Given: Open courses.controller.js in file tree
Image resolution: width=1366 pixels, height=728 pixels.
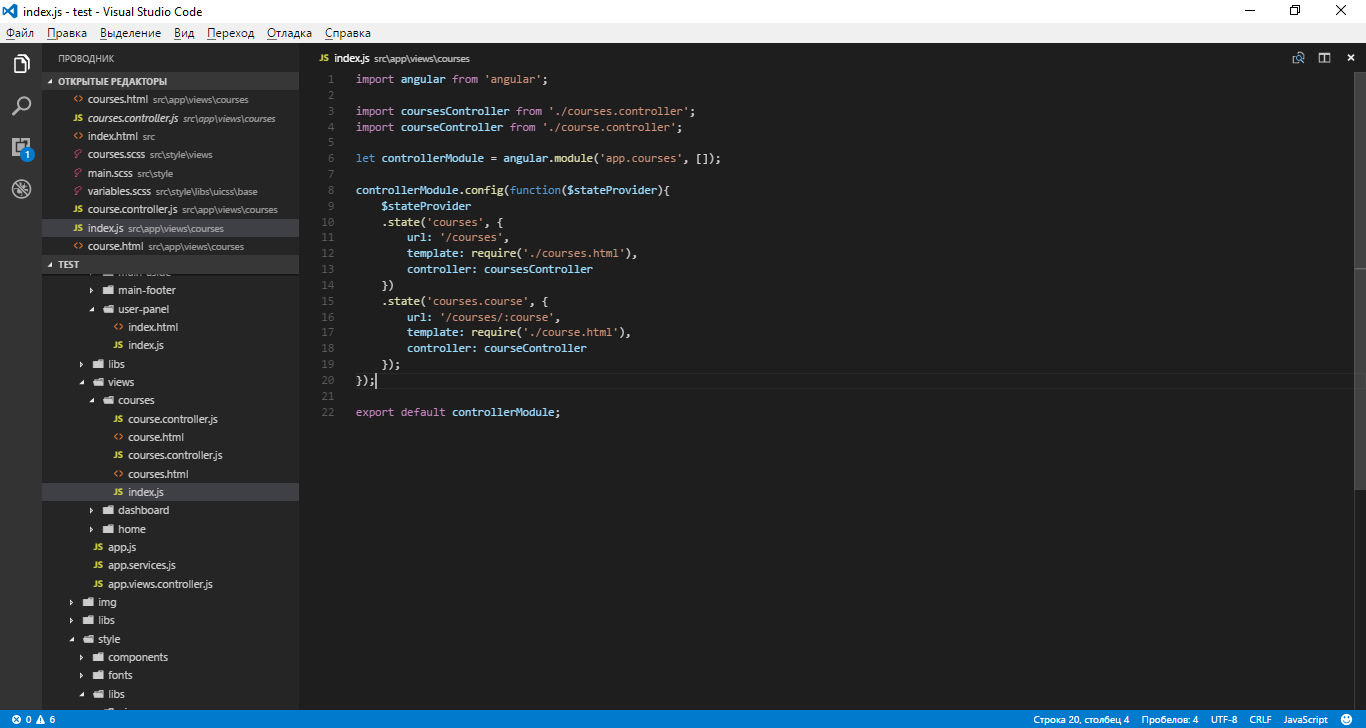Looking at the screenshot, I should click(x=174, y=455).
